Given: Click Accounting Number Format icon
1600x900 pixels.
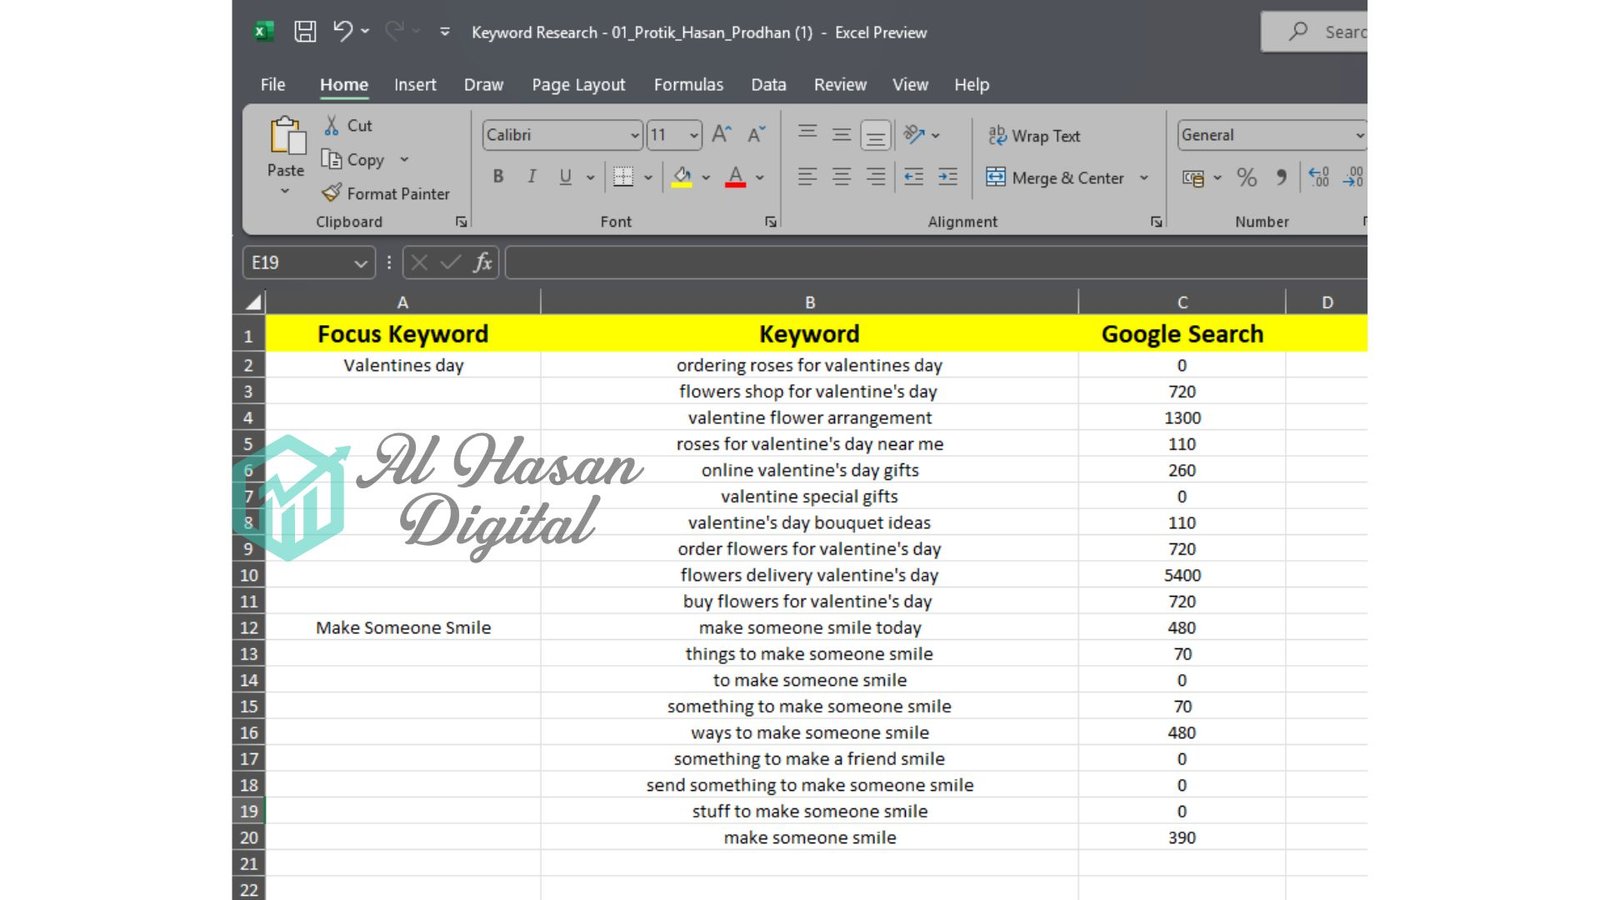Looking at the screenshot, I should [x=1193, y=178].
